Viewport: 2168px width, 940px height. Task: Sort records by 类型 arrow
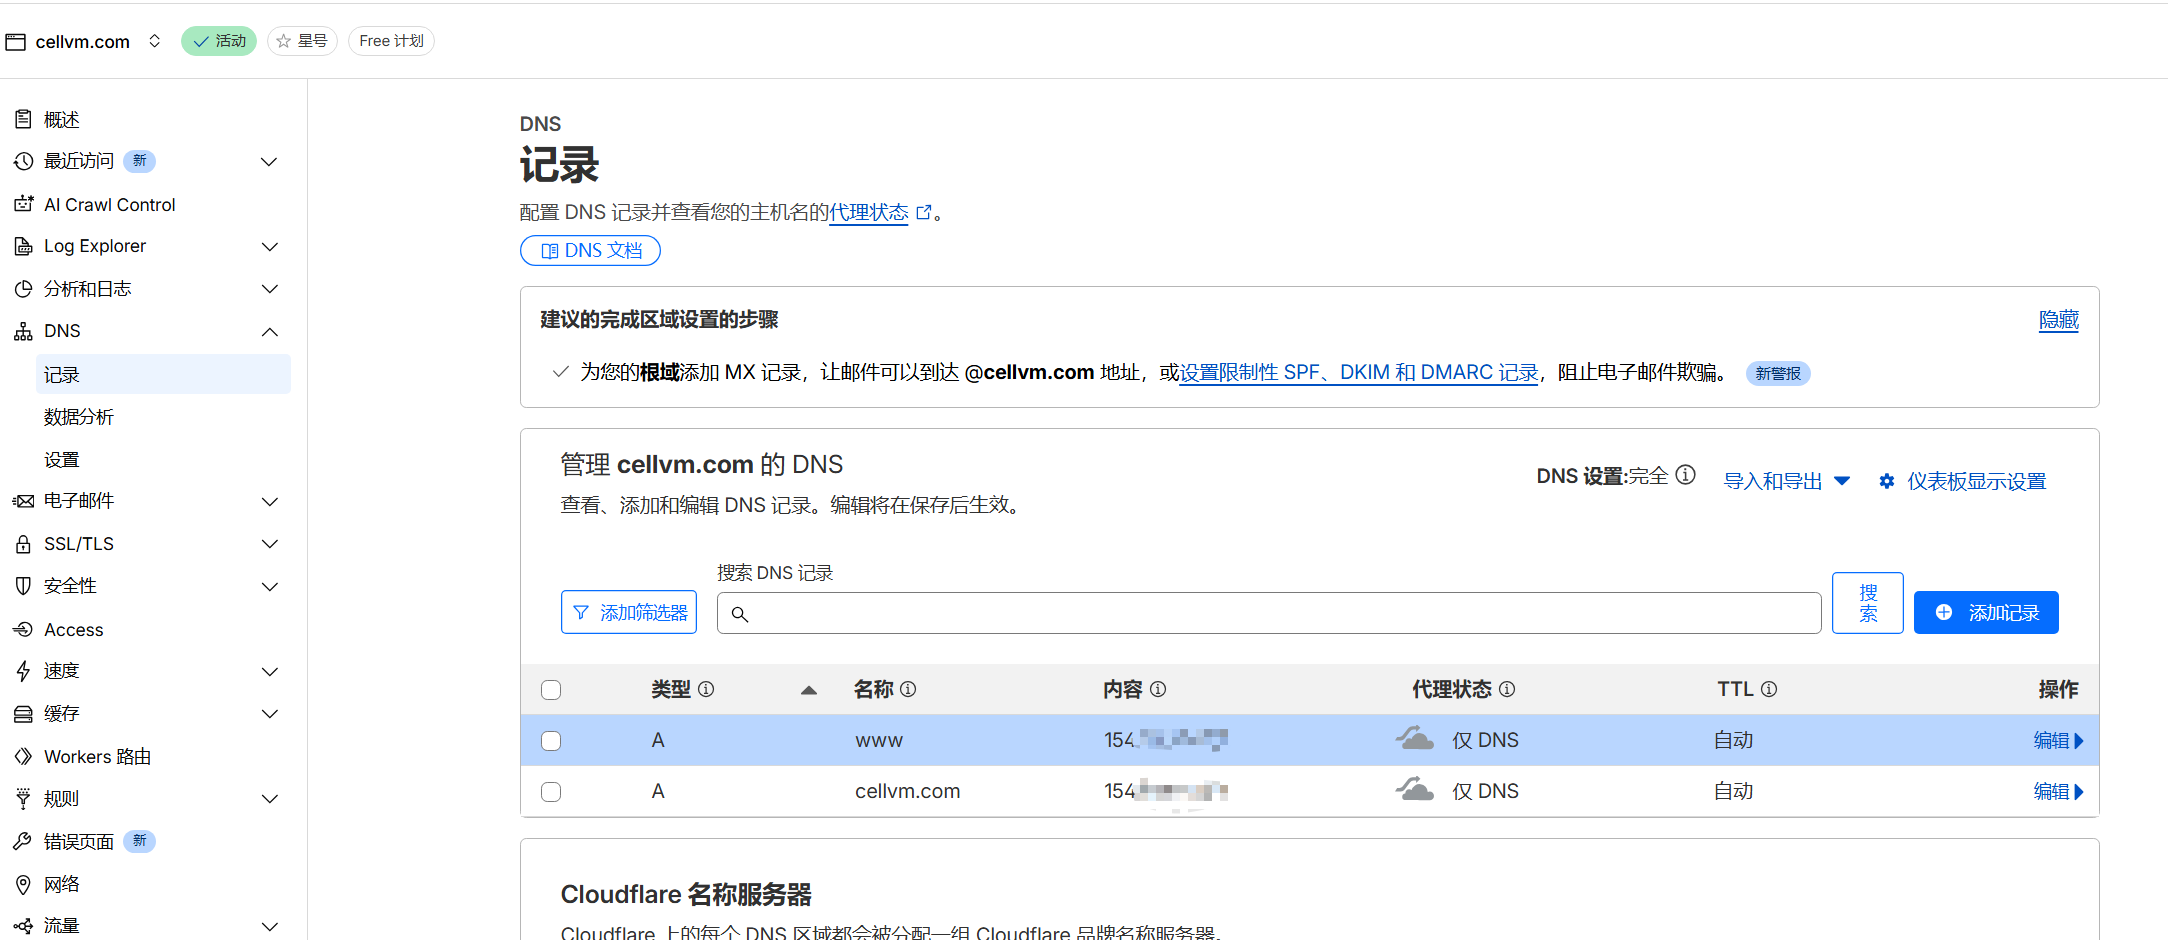[809, 690]
